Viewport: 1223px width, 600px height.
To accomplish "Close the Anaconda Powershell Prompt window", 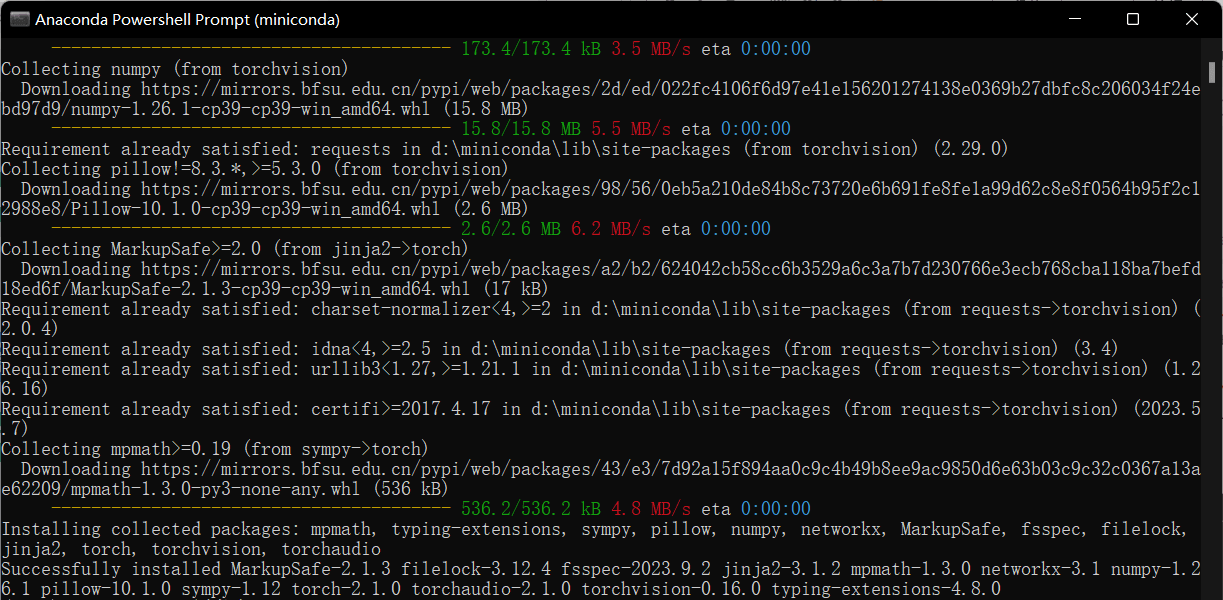I will (1192, 19).
